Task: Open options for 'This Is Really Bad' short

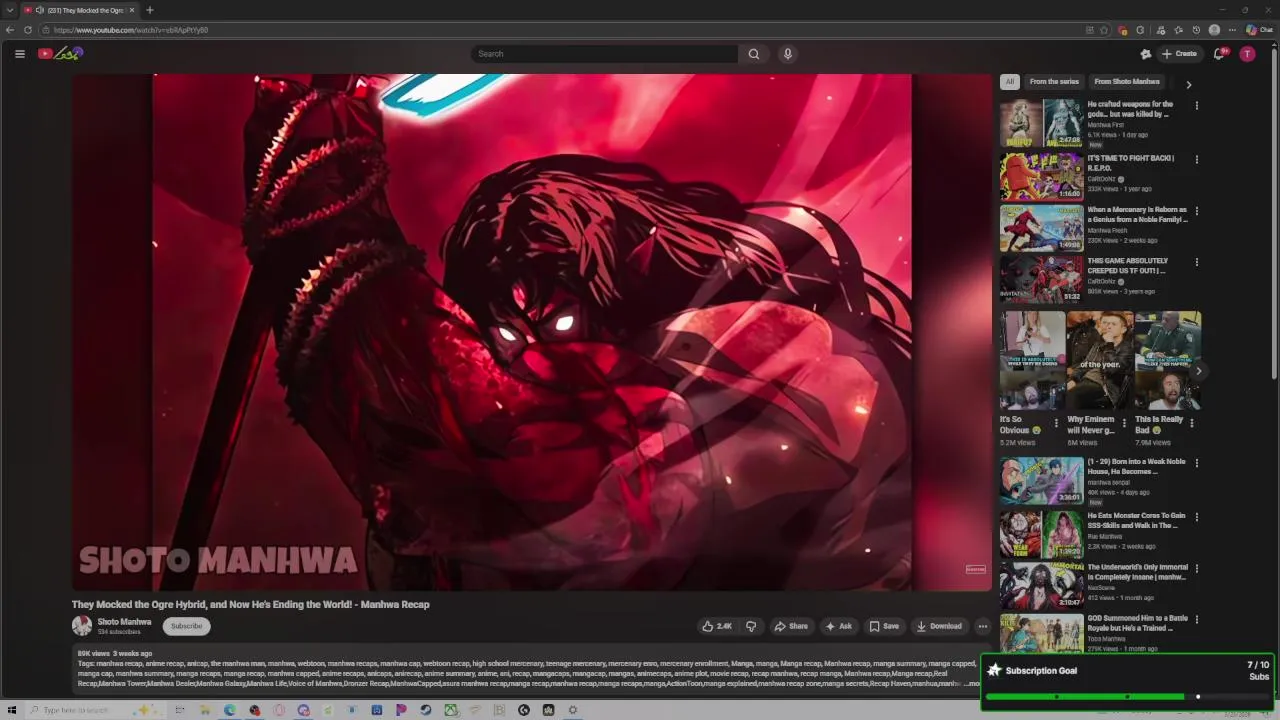Action: [1191, 423]
